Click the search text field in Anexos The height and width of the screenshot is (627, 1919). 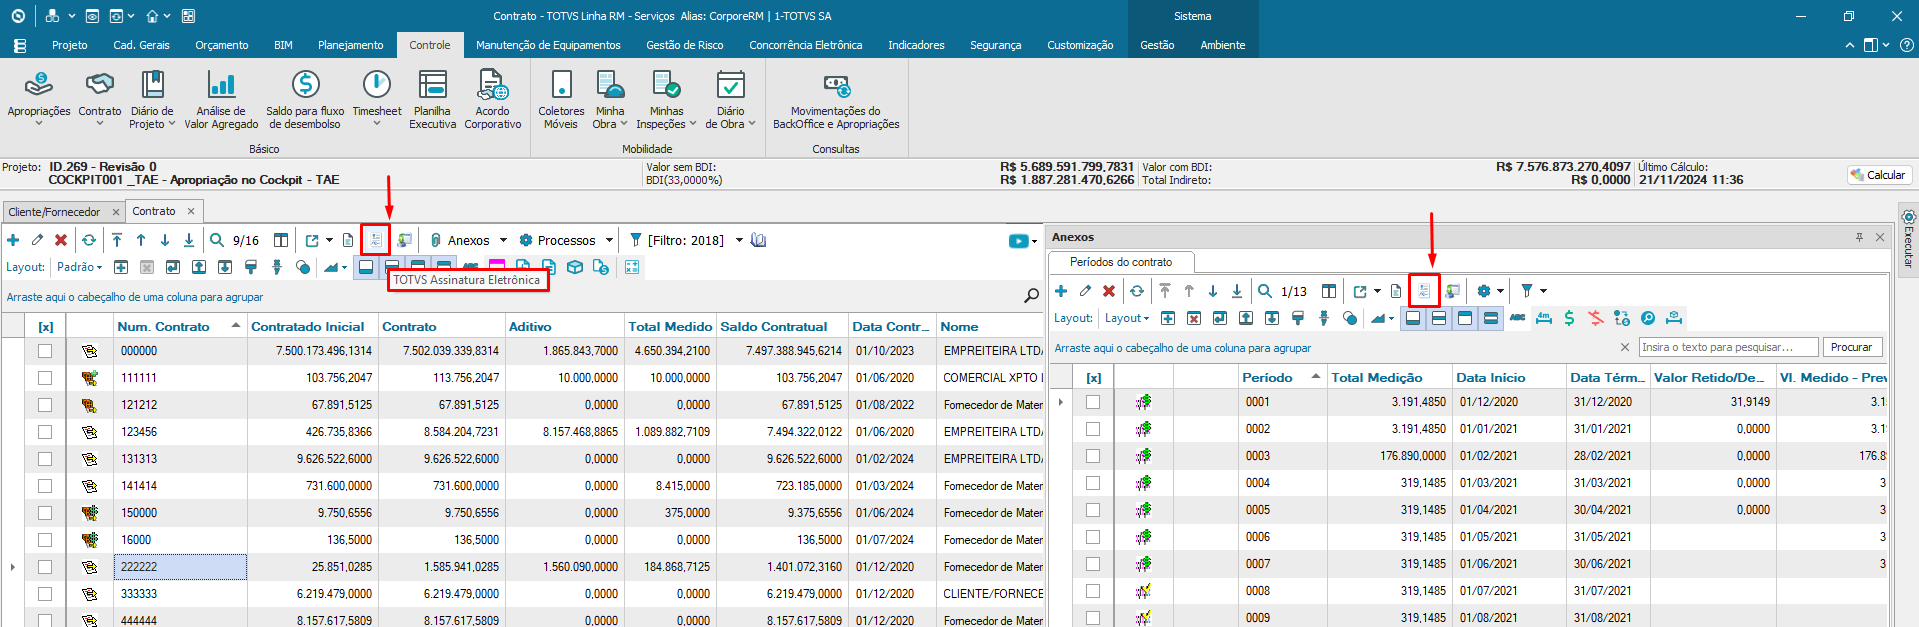click(1728, 347)
